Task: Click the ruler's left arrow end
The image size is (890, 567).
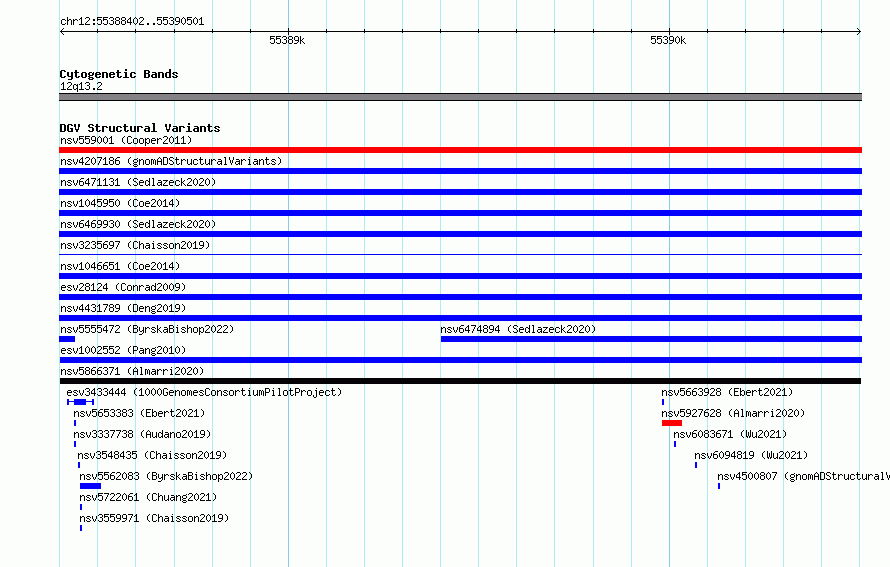Action: tap(62, 32)
